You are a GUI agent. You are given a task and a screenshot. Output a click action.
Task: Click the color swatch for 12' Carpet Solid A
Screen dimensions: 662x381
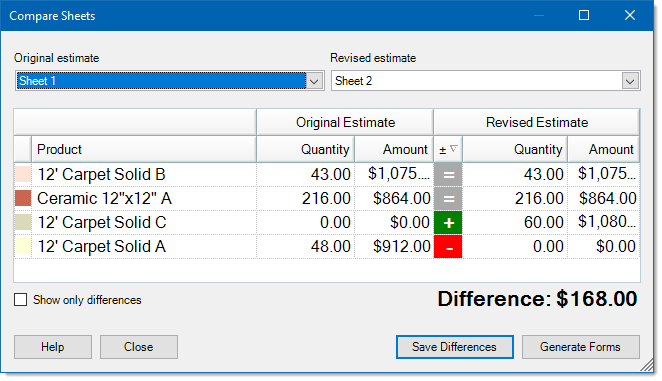coord(23,247)
